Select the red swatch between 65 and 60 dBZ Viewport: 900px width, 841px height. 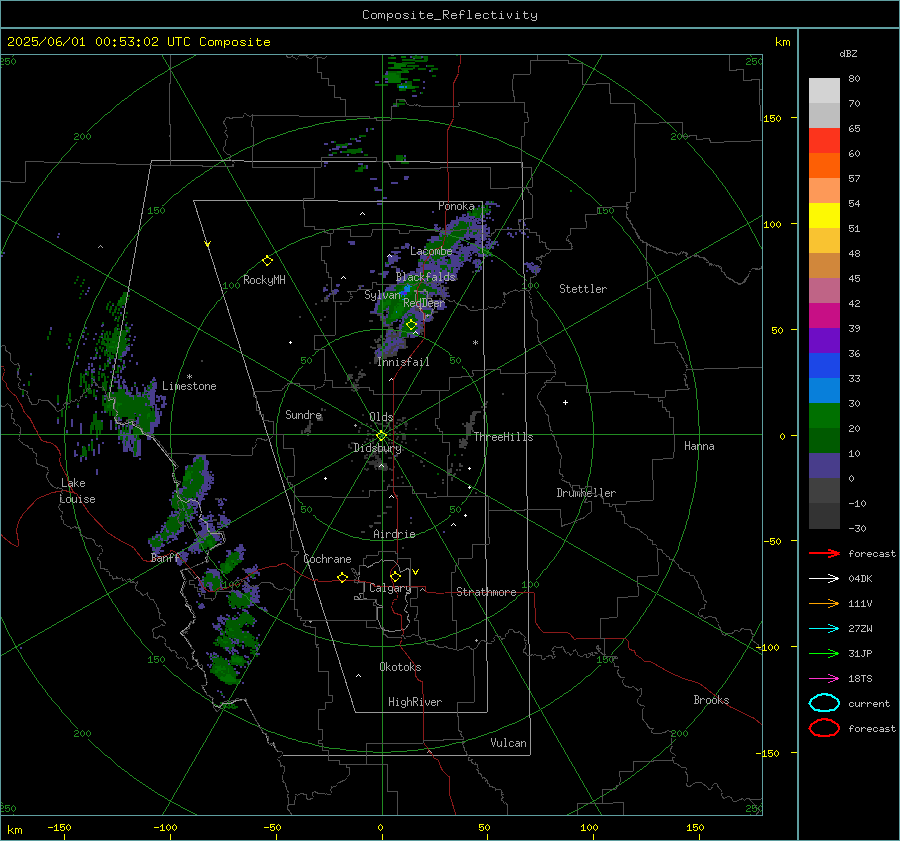824,141
